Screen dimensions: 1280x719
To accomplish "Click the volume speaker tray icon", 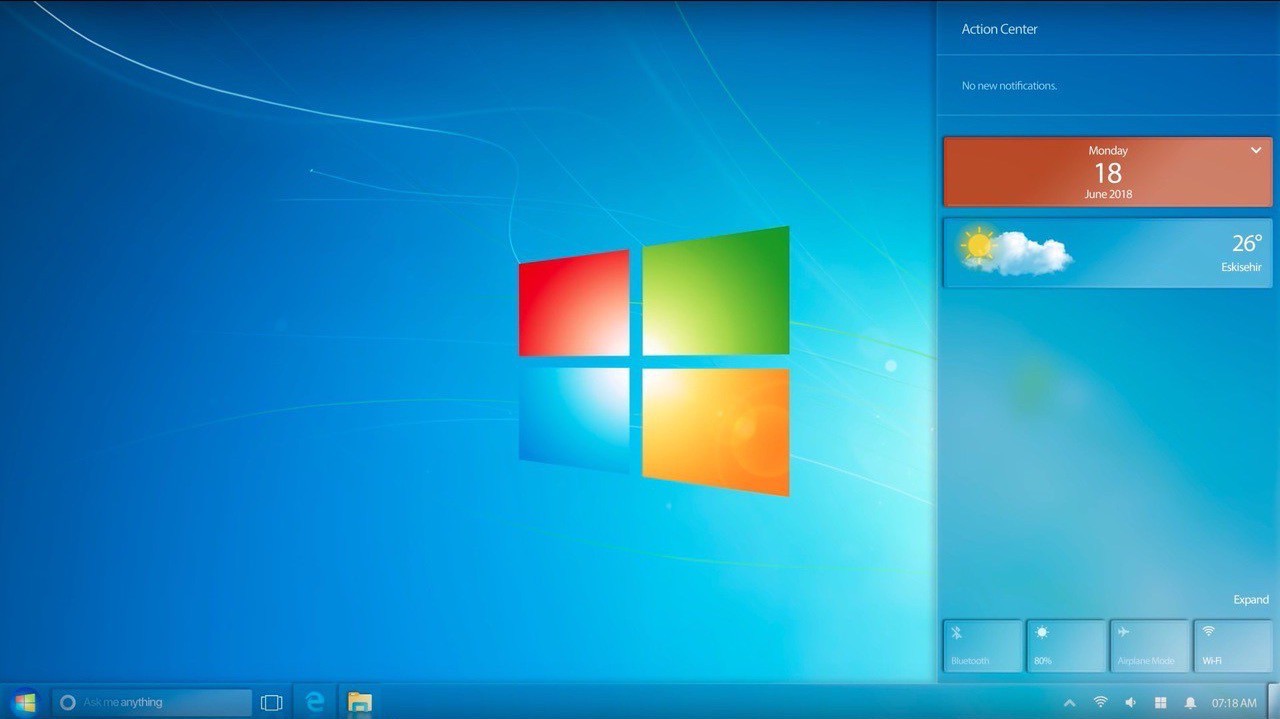I will 1130,703.
